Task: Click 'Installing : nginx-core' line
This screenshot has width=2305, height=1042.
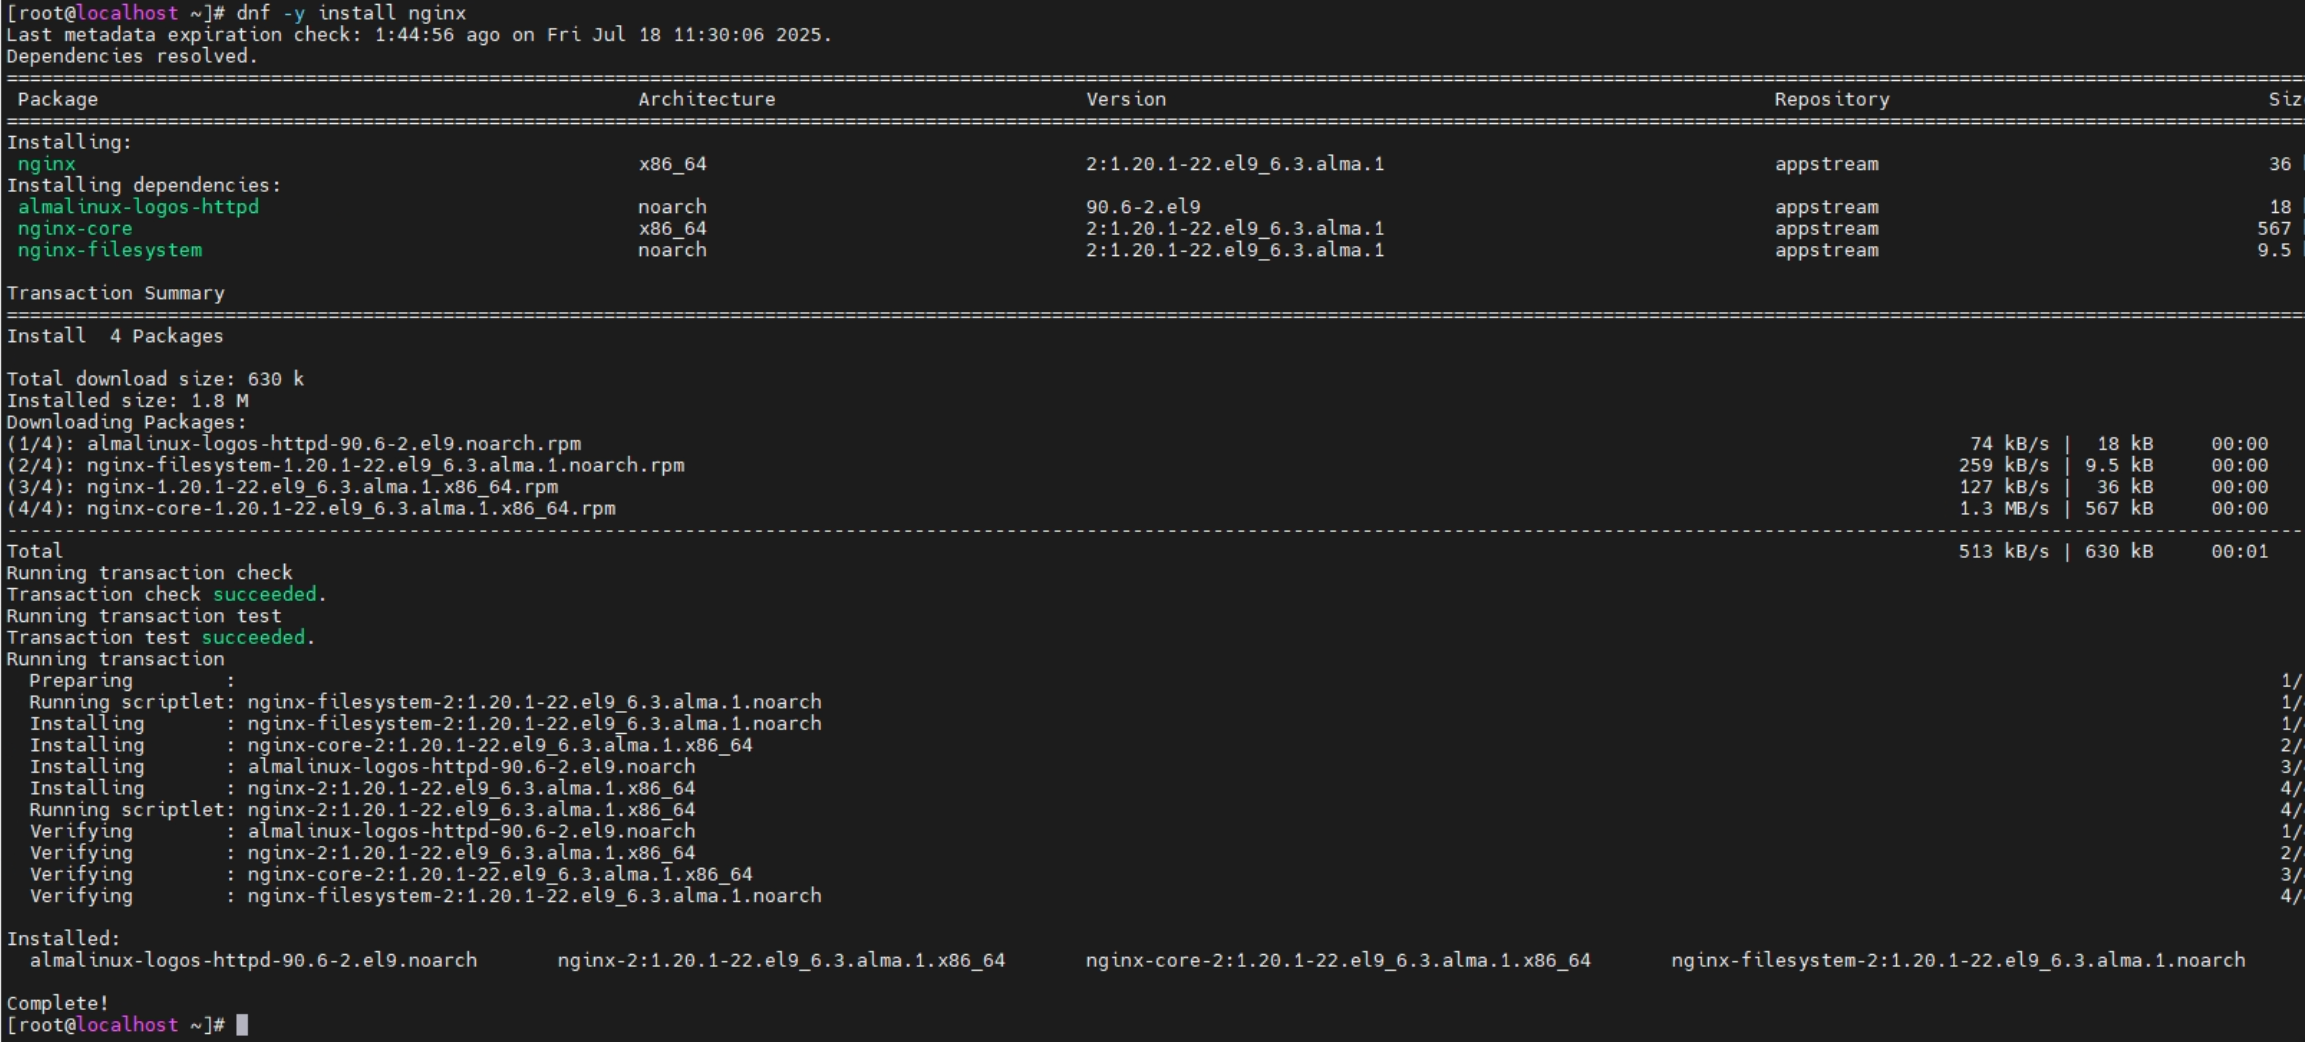Action: tap(391, 745)
